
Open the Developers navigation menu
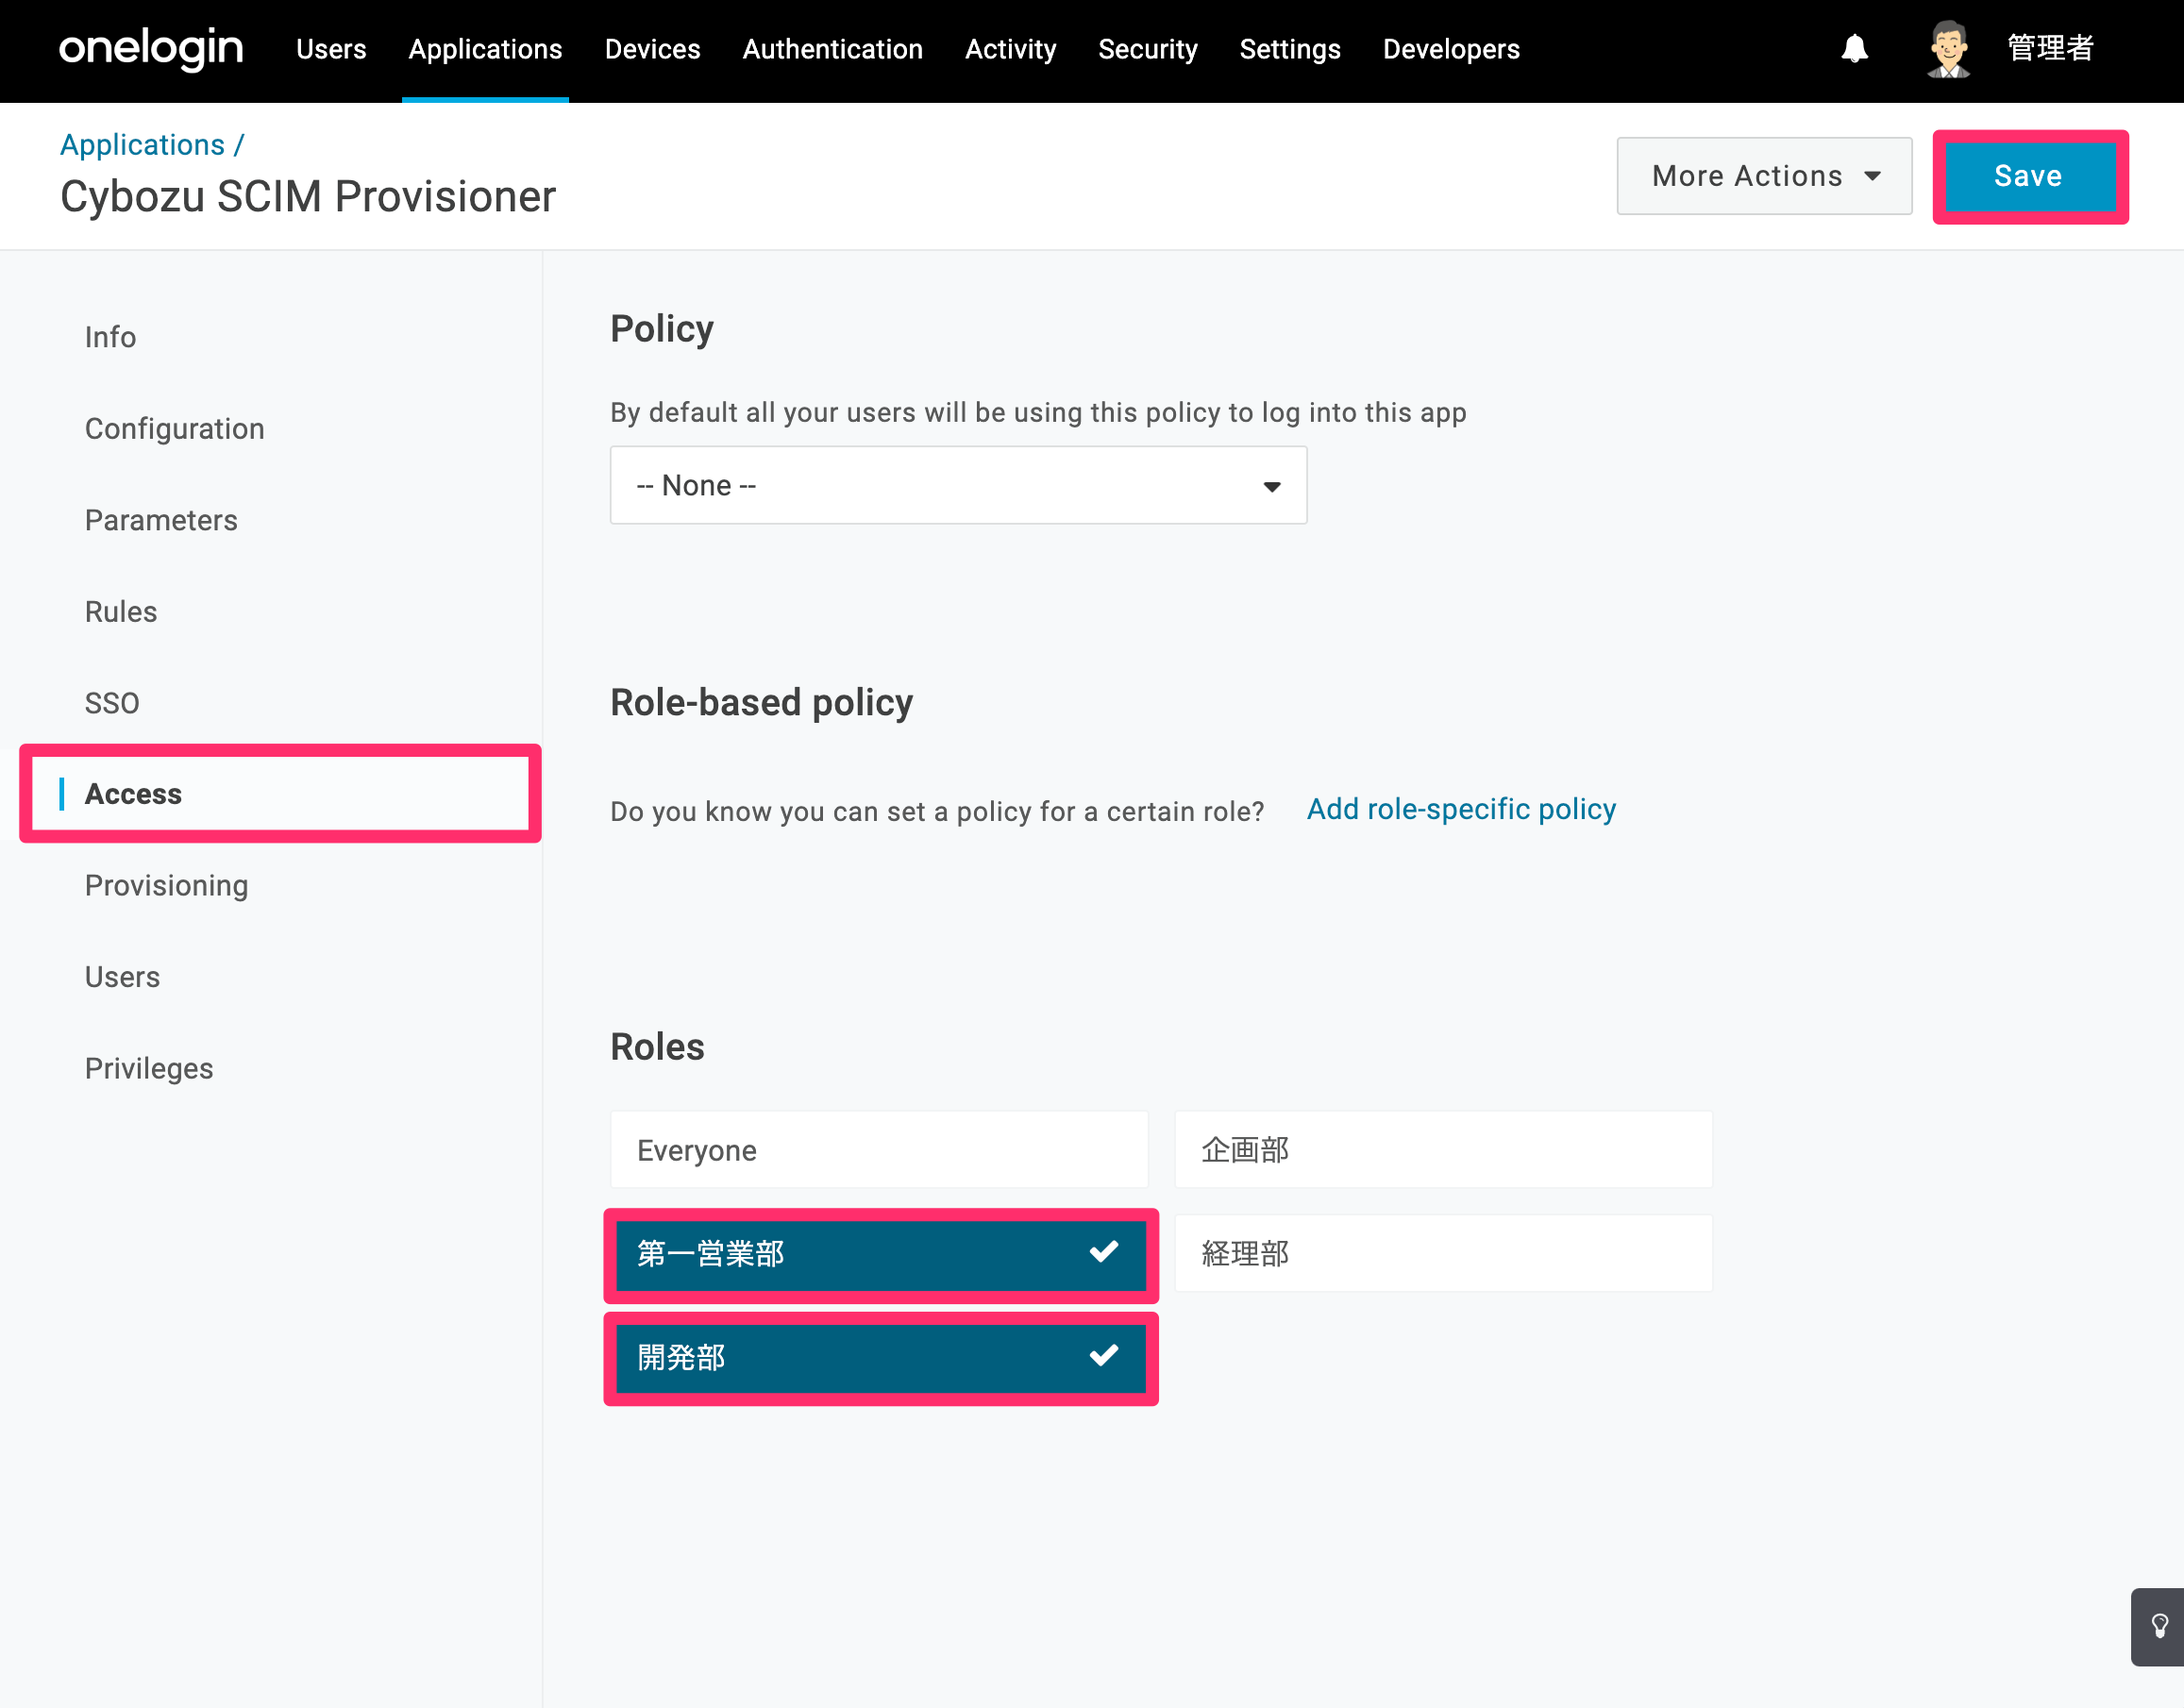coord(1451,49)
